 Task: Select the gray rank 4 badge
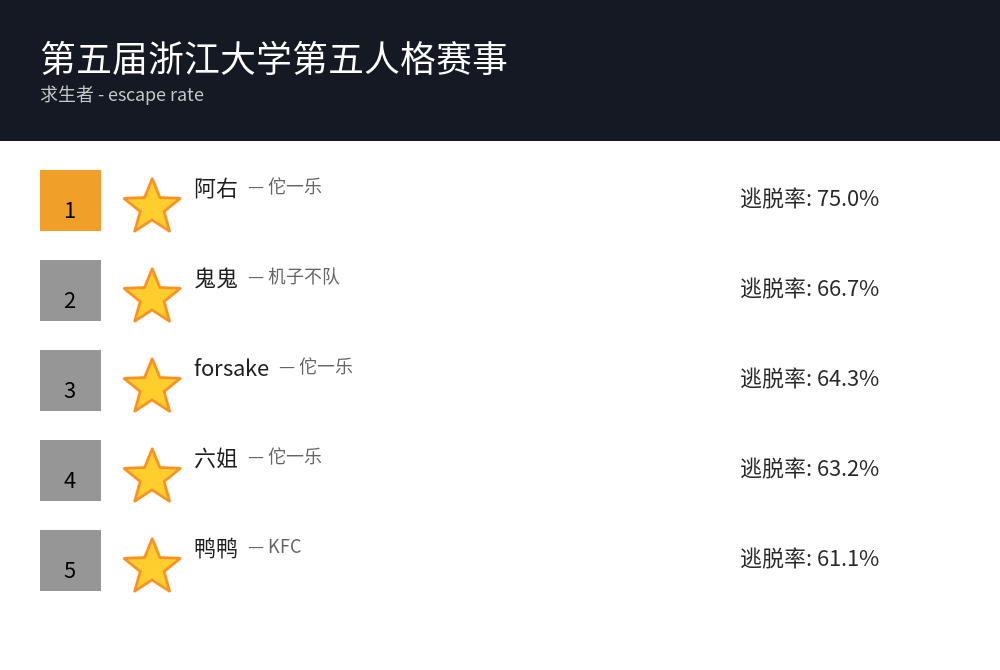[x=70, y=470]
